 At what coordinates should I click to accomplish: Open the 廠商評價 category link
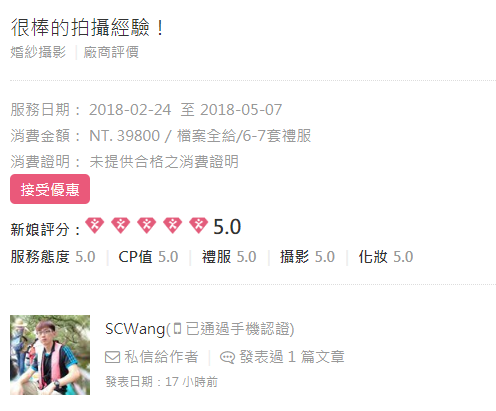(x=111, y=52)
